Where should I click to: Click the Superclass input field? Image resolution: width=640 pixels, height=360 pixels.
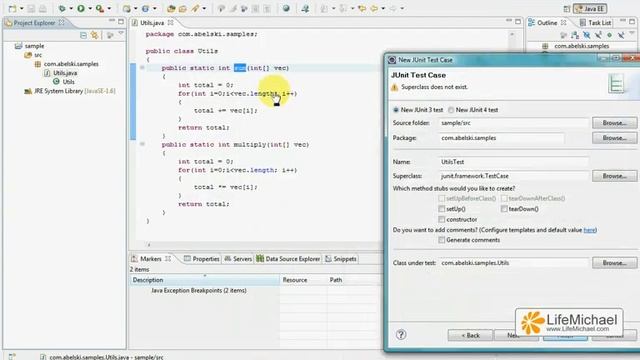point(513,176)
